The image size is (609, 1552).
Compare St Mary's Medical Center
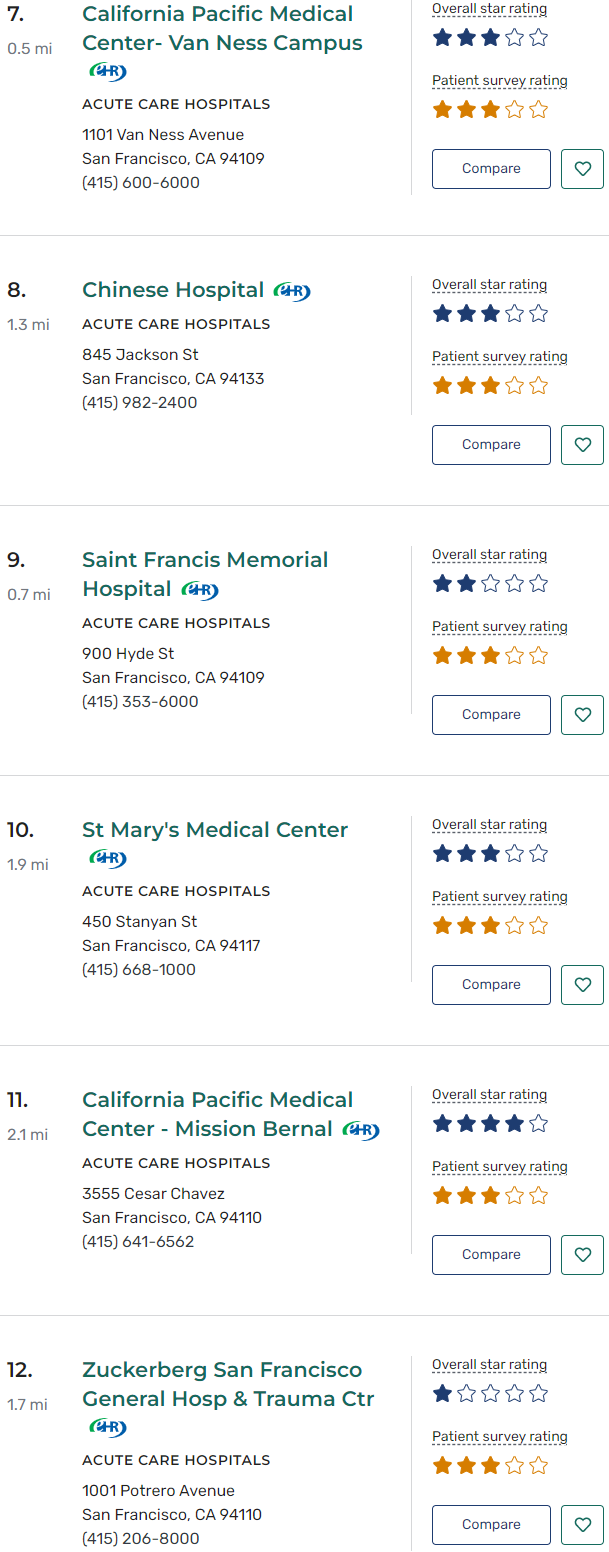pos(491,985)
